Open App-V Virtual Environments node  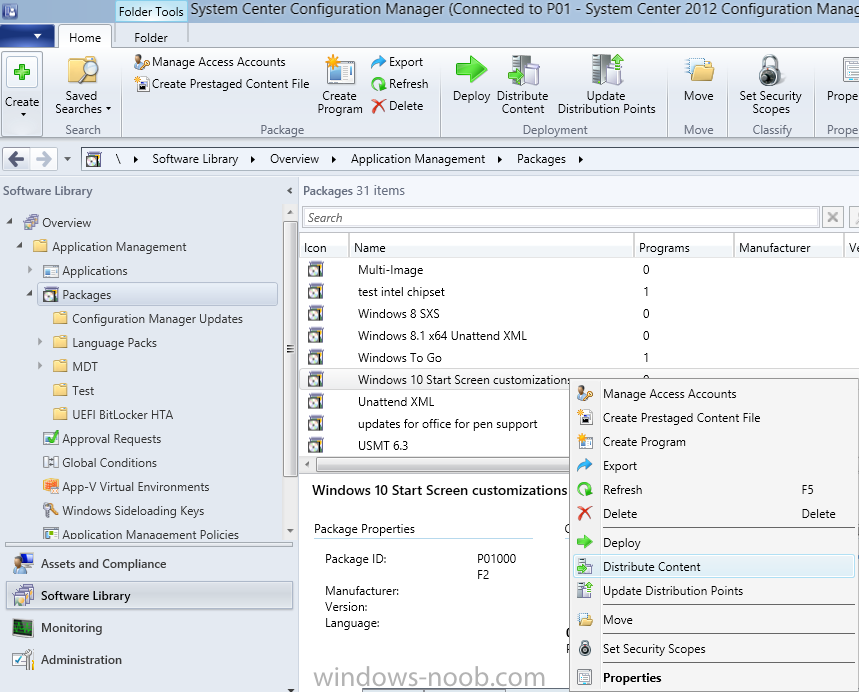pos(127,487)
